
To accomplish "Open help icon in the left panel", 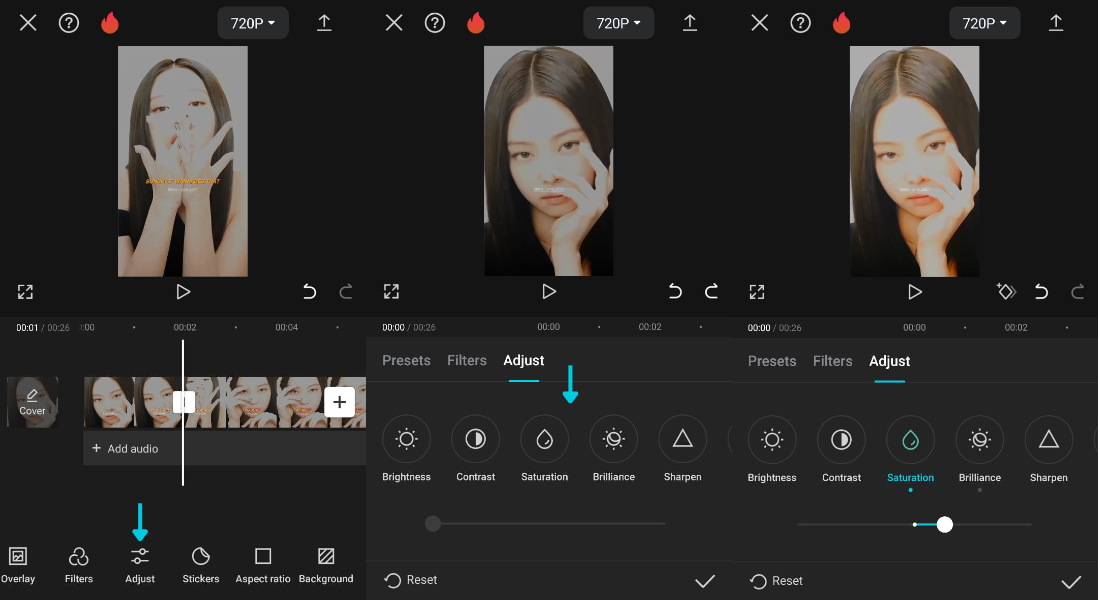I will click(69, 23).
